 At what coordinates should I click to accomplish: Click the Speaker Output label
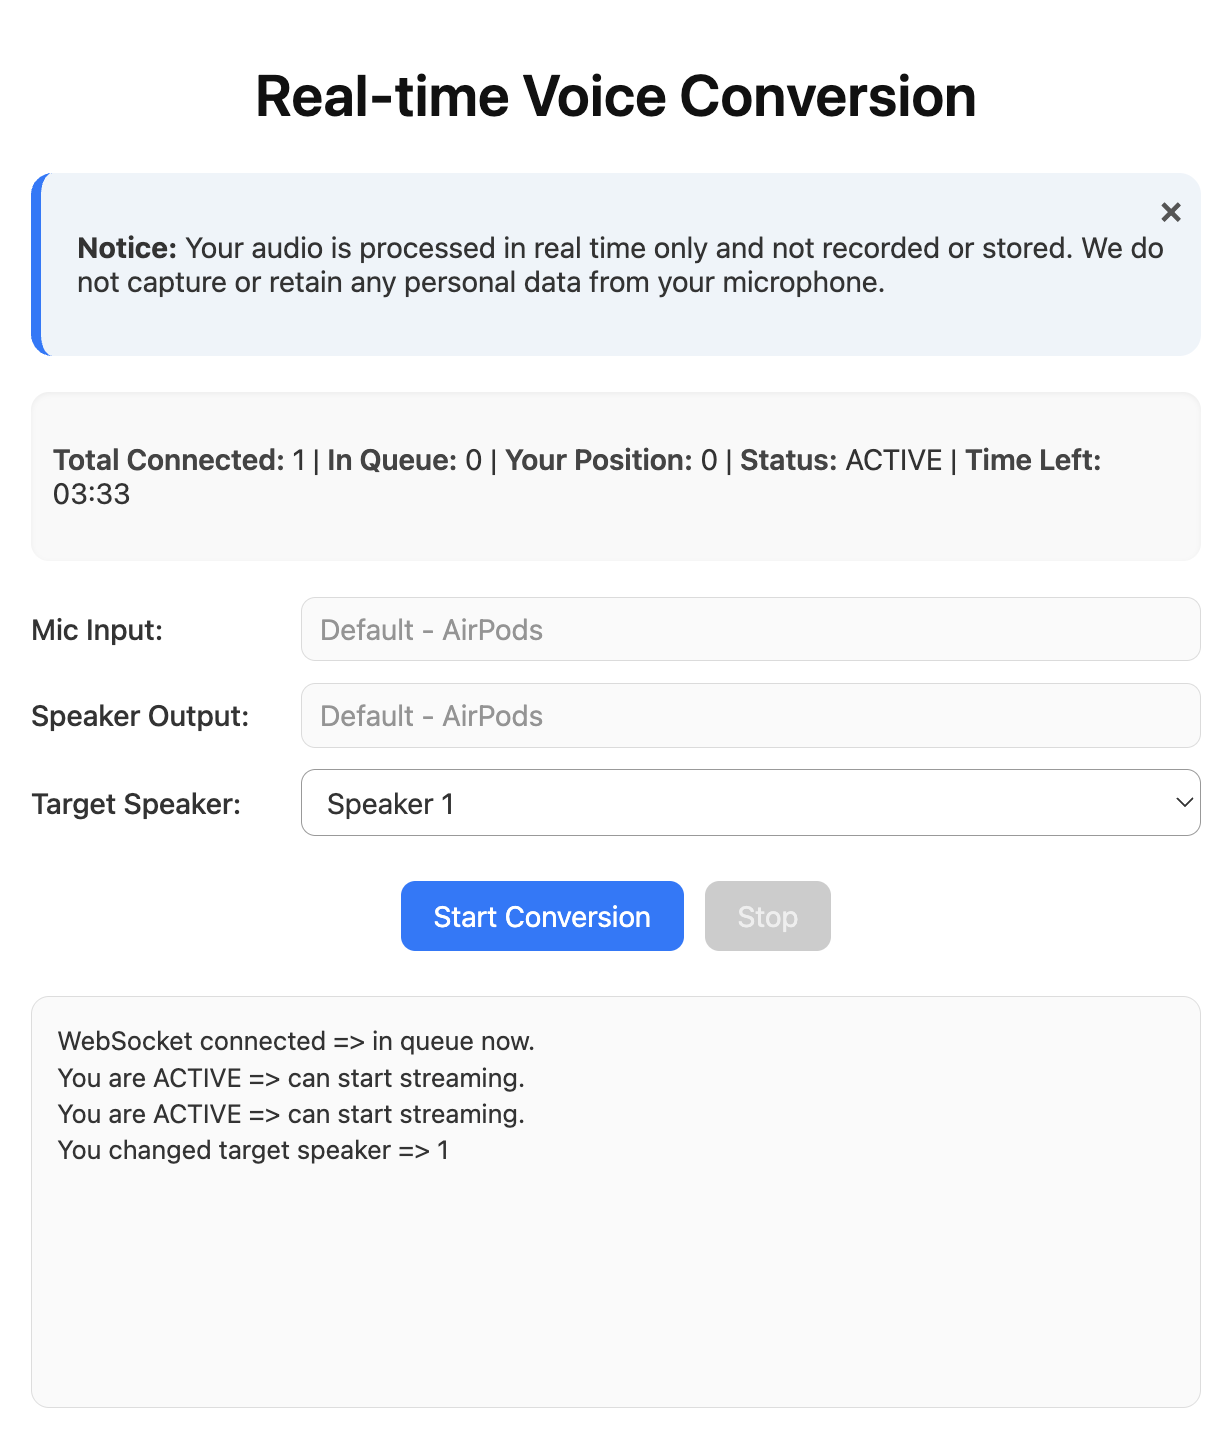coord(140,716)
